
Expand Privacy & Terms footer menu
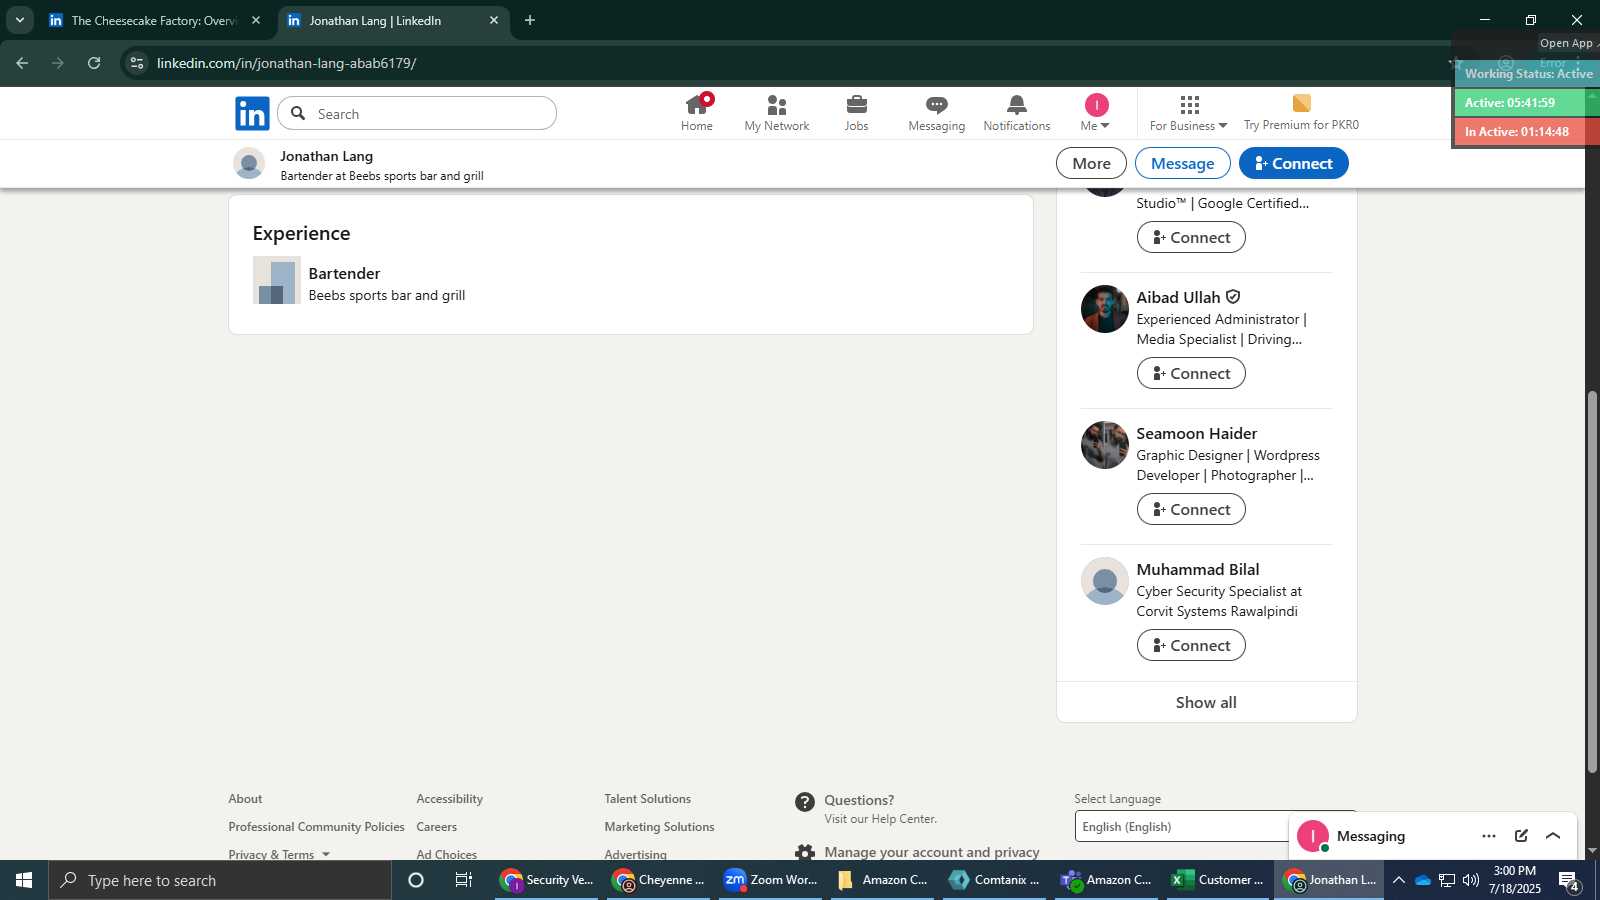(x=279, y=854)
